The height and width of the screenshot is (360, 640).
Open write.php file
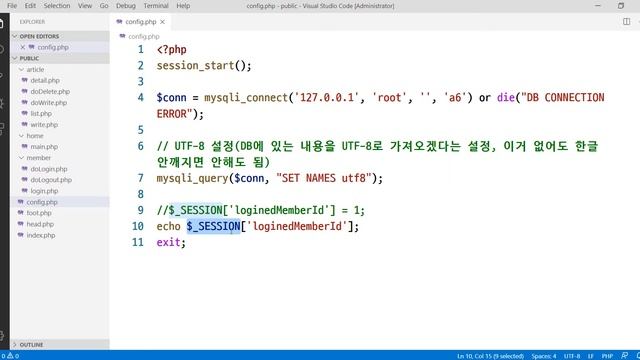click(44, 124)
